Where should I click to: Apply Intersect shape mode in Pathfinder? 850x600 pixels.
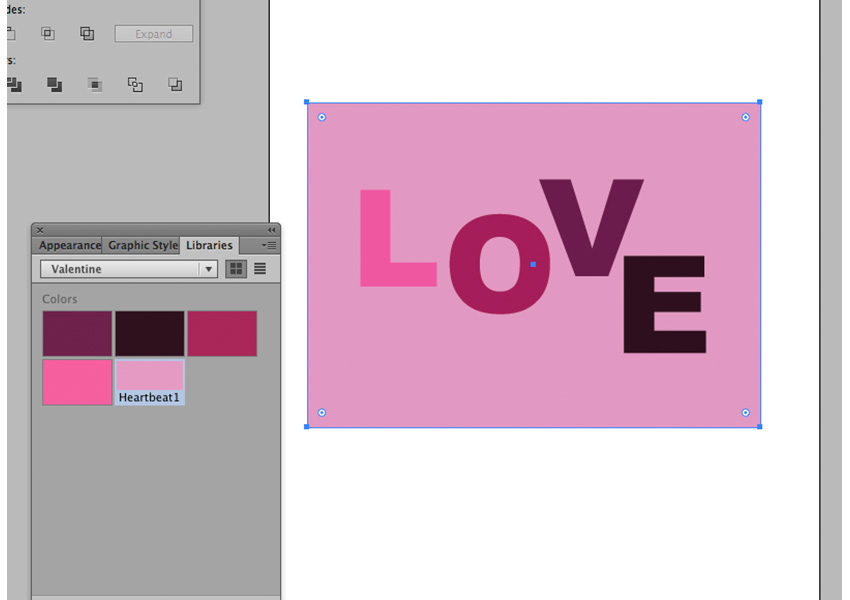(x=48, y=34)
